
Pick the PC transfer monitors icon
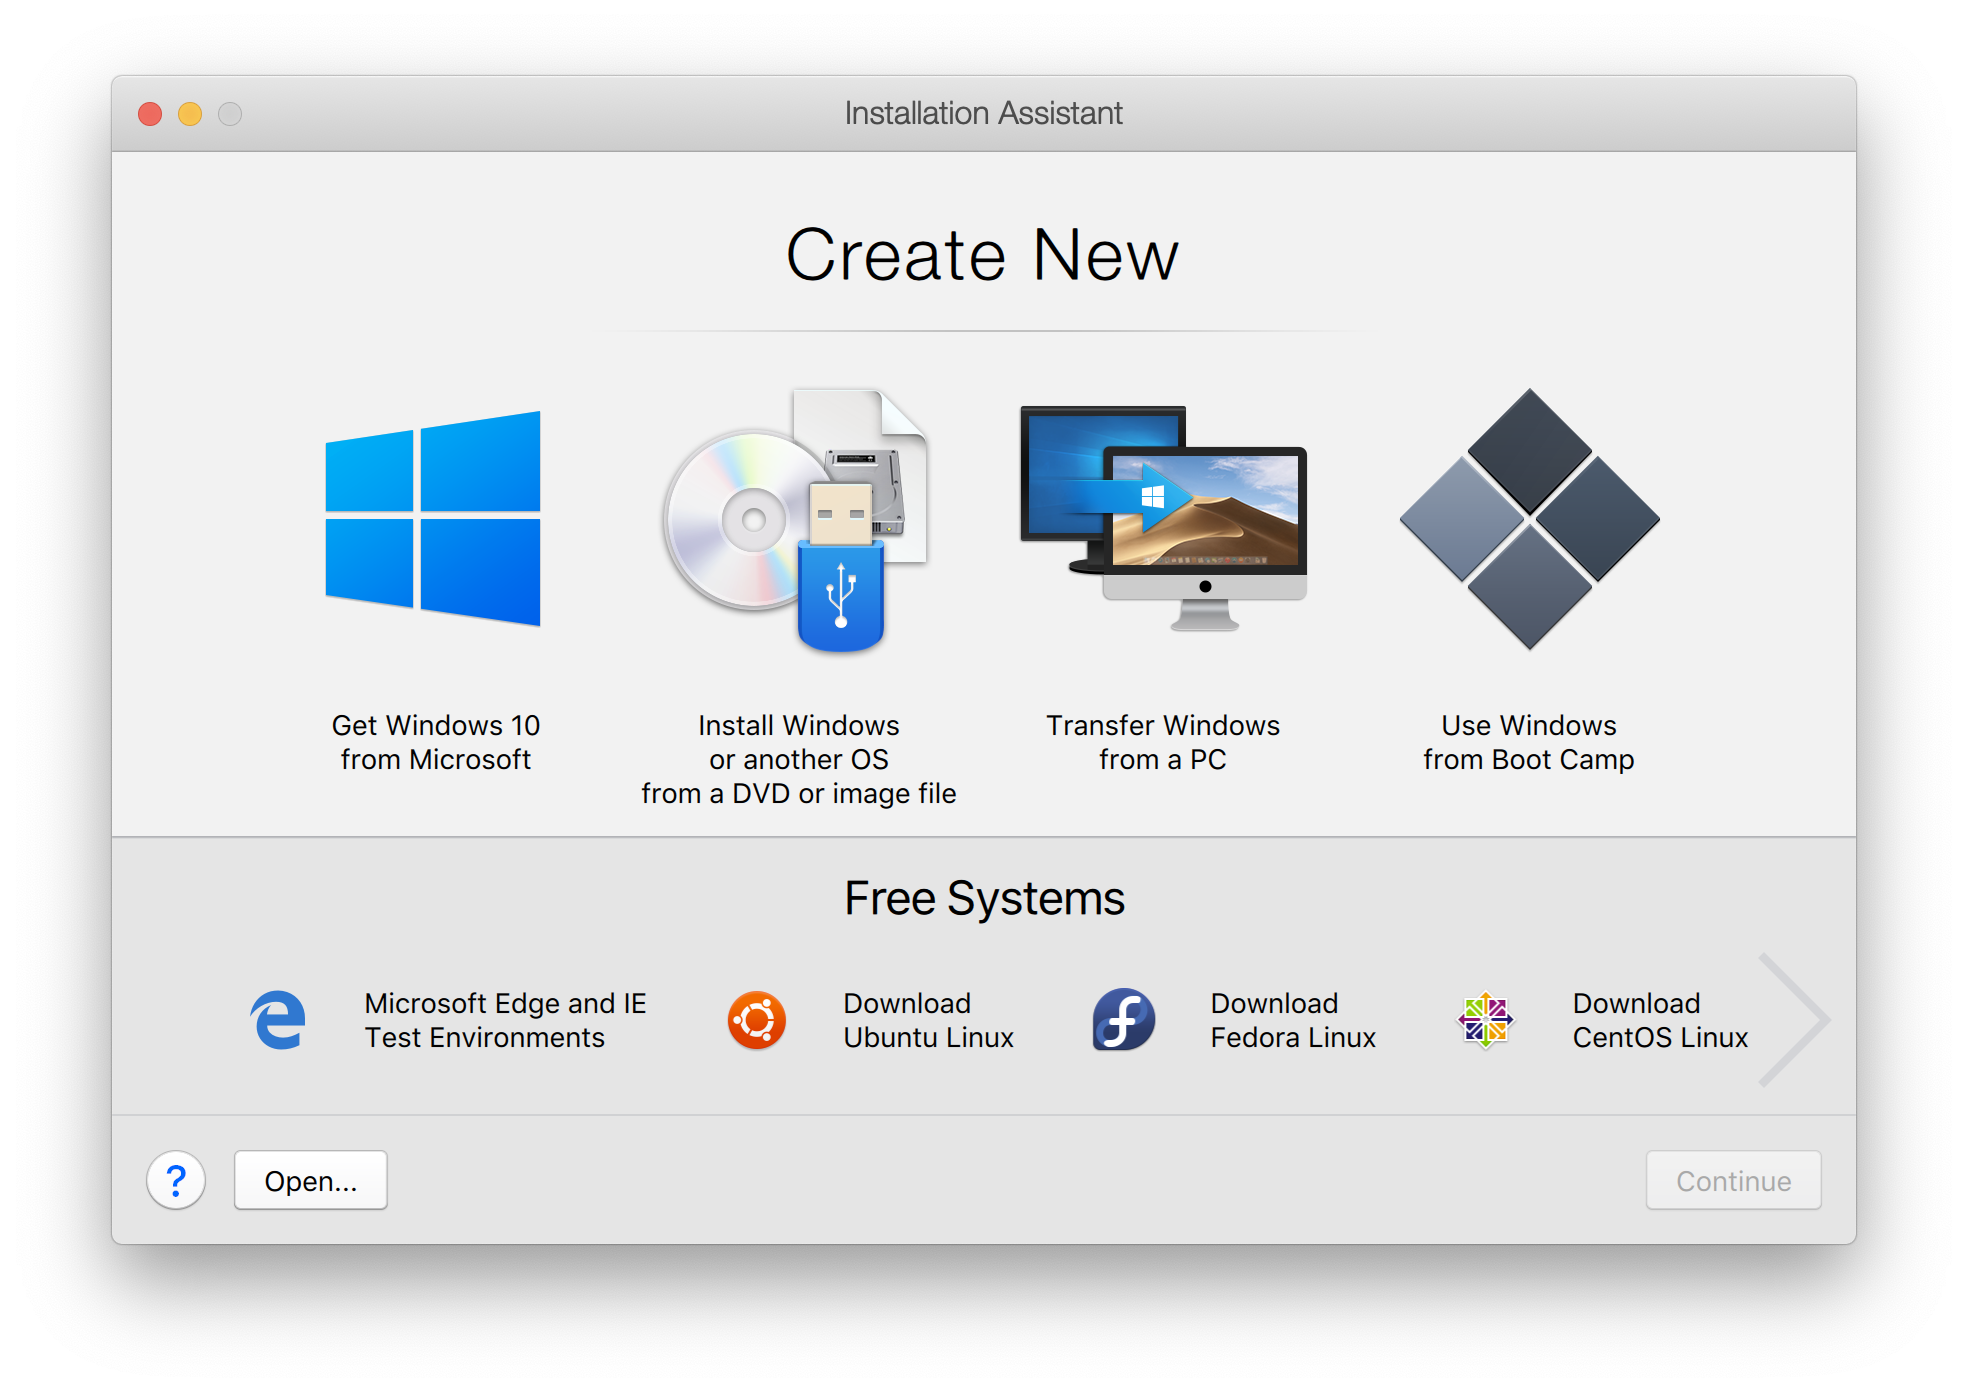(x=1163, y=518)
